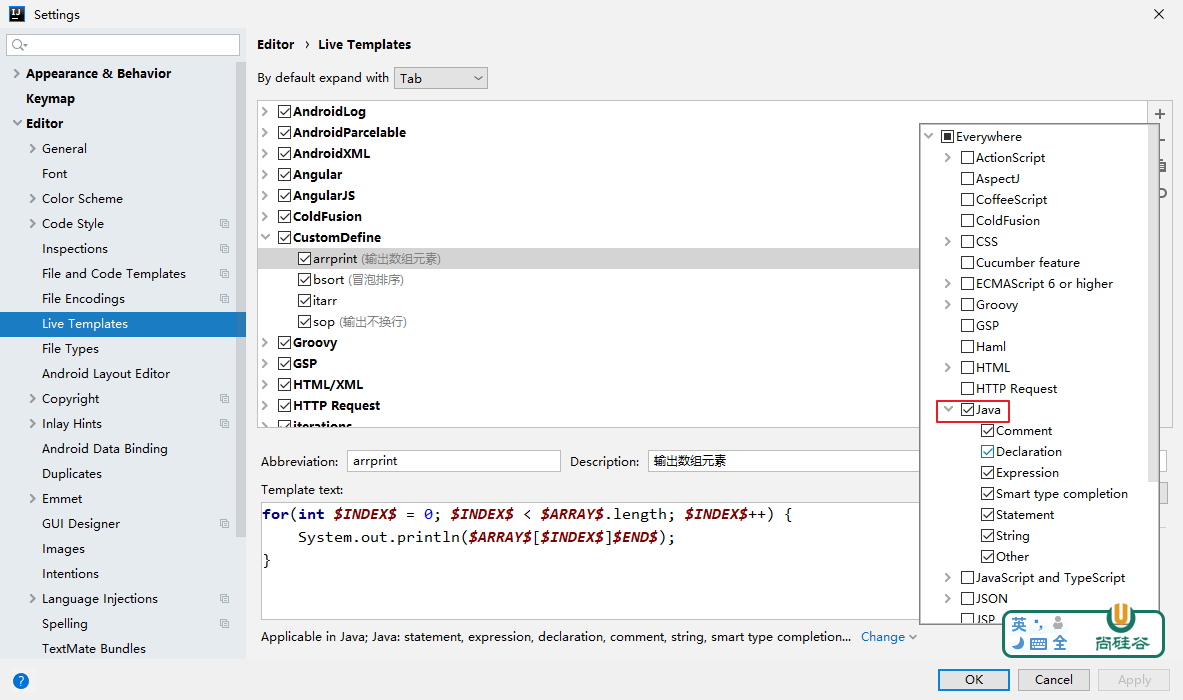Click the plus icon to add template
The image size is (1183, 700).
point(1160,115)
